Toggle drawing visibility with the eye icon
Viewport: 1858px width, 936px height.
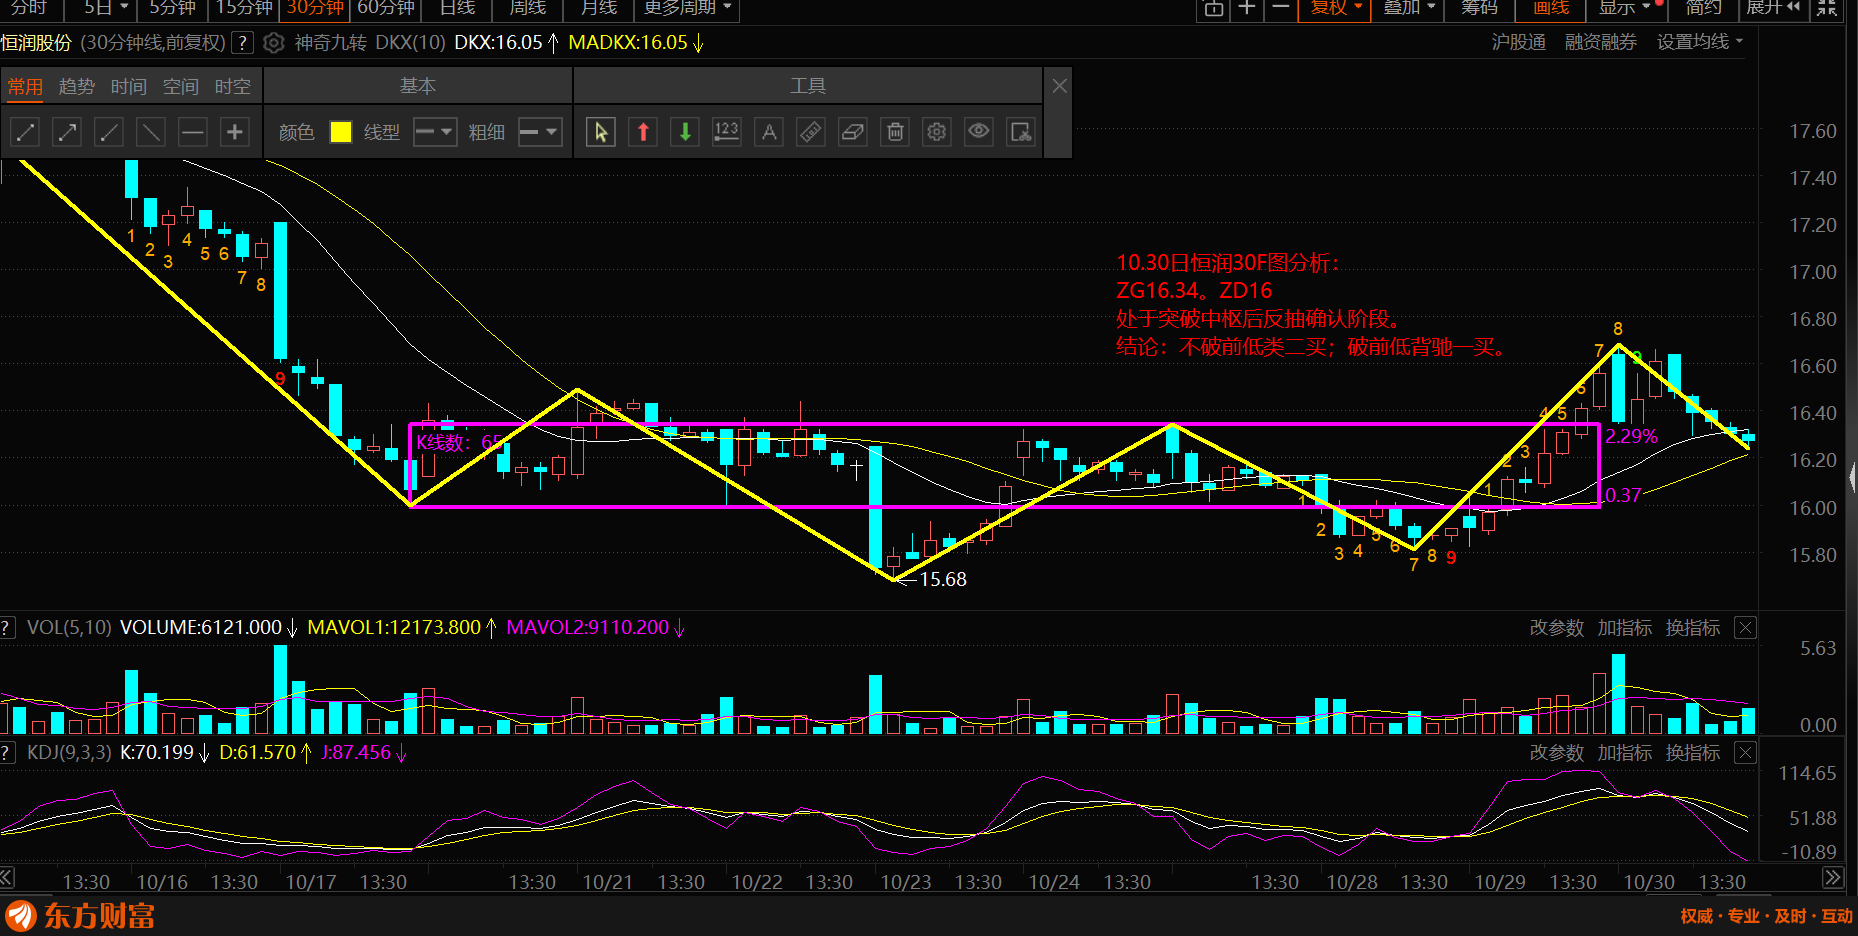point(979,132)
